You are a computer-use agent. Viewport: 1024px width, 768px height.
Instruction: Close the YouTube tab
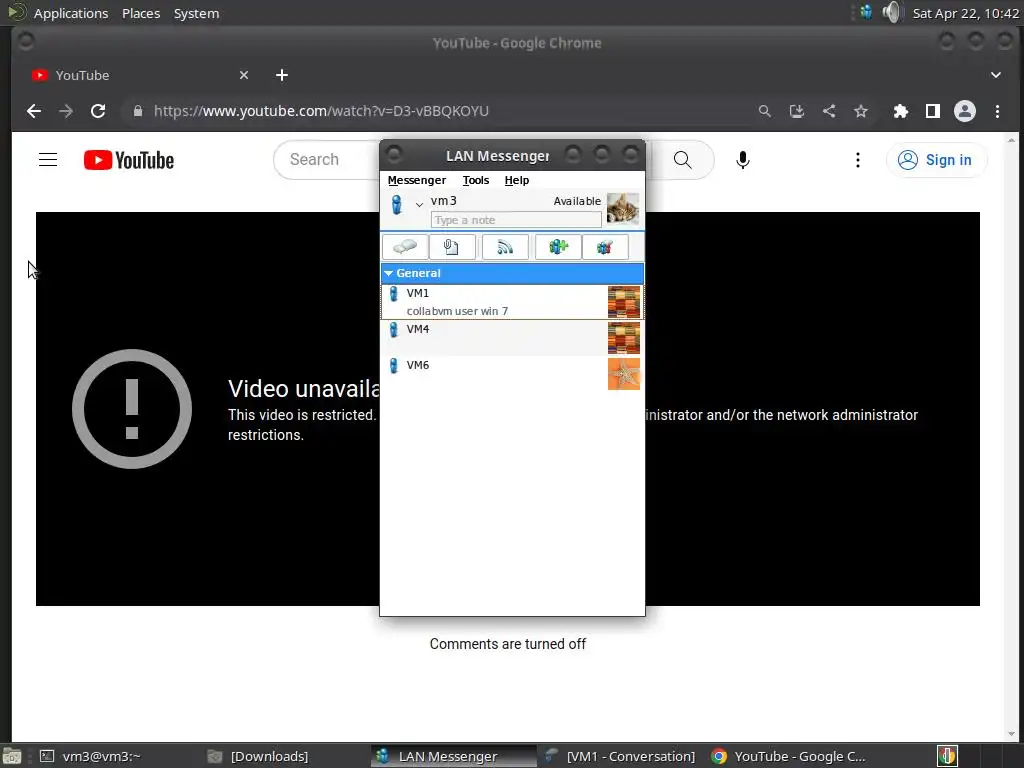point(244,75)
